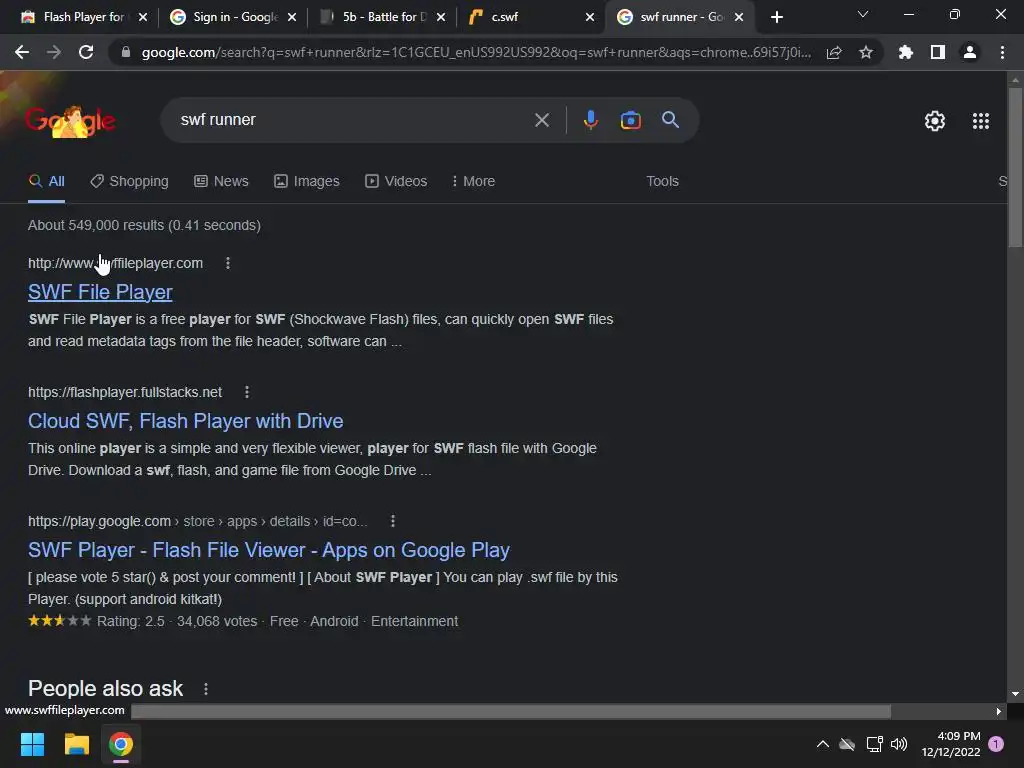Image resolution: width=1024 pixels, height=768 pixels.
Task: Click the http://www.swffileplayer.com URL text
Action: pyautogui.click(x=116, y=263)
